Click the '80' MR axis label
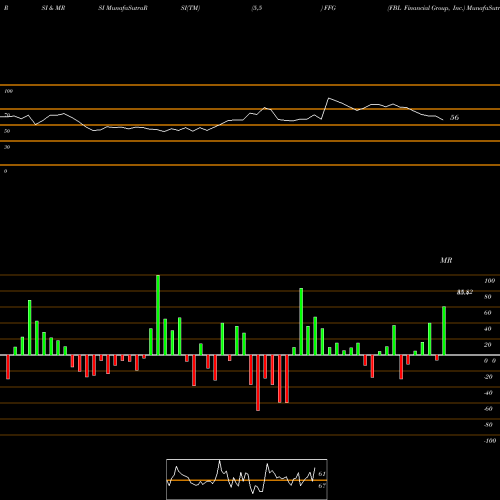The height and width of the screenshot is (500, 500). point(488,297)
